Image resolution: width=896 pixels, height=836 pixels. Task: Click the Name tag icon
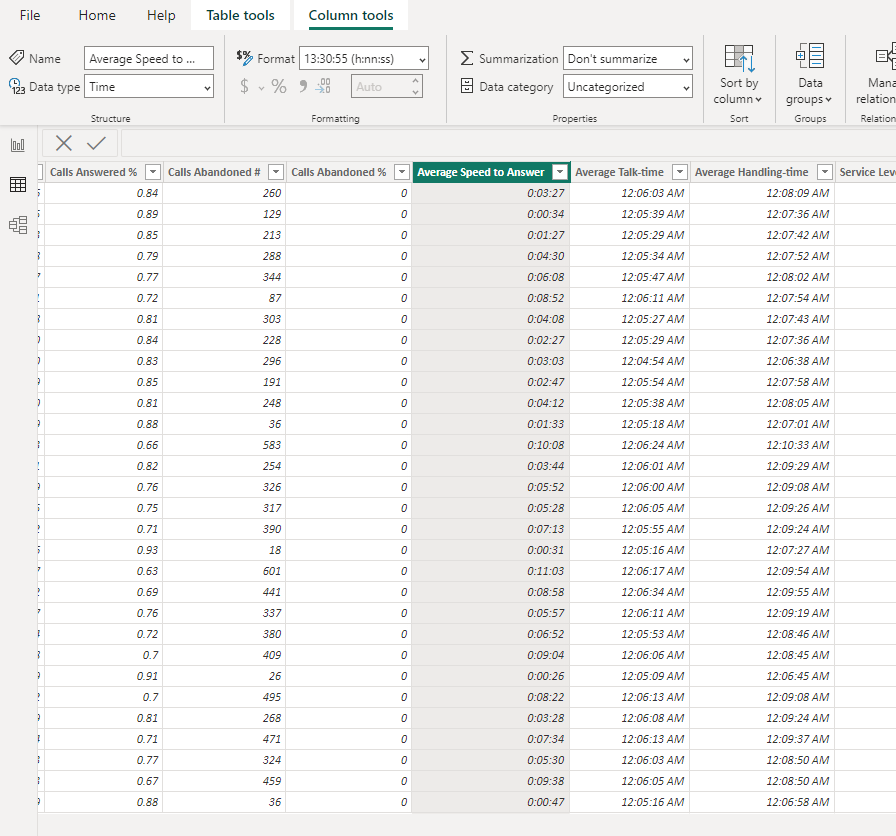point(17,58)
